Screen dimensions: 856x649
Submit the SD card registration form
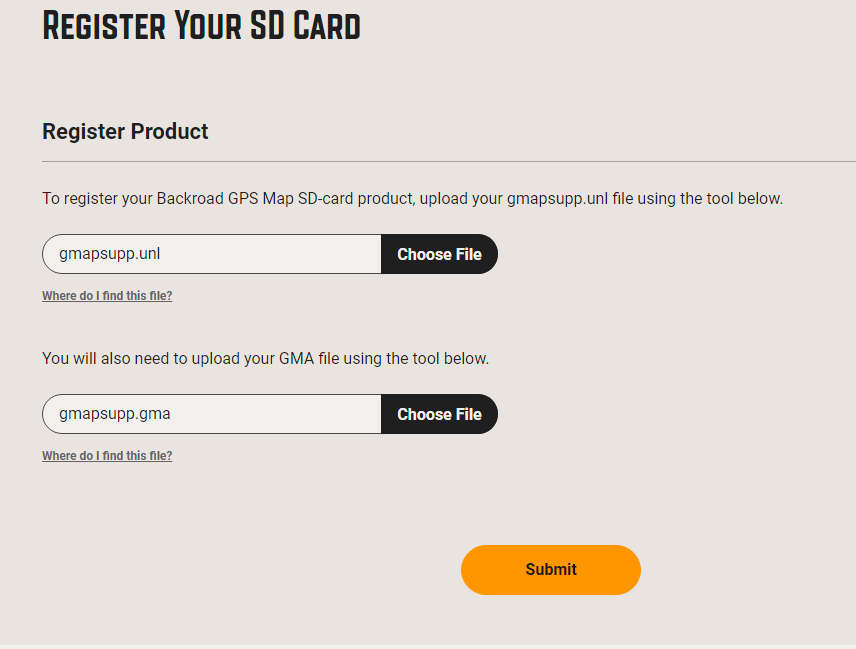point(550,570)
